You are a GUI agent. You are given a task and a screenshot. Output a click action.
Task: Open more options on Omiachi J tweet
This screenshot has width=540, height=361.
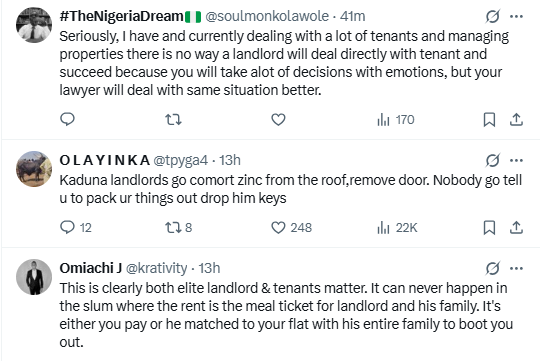point(516,268)
